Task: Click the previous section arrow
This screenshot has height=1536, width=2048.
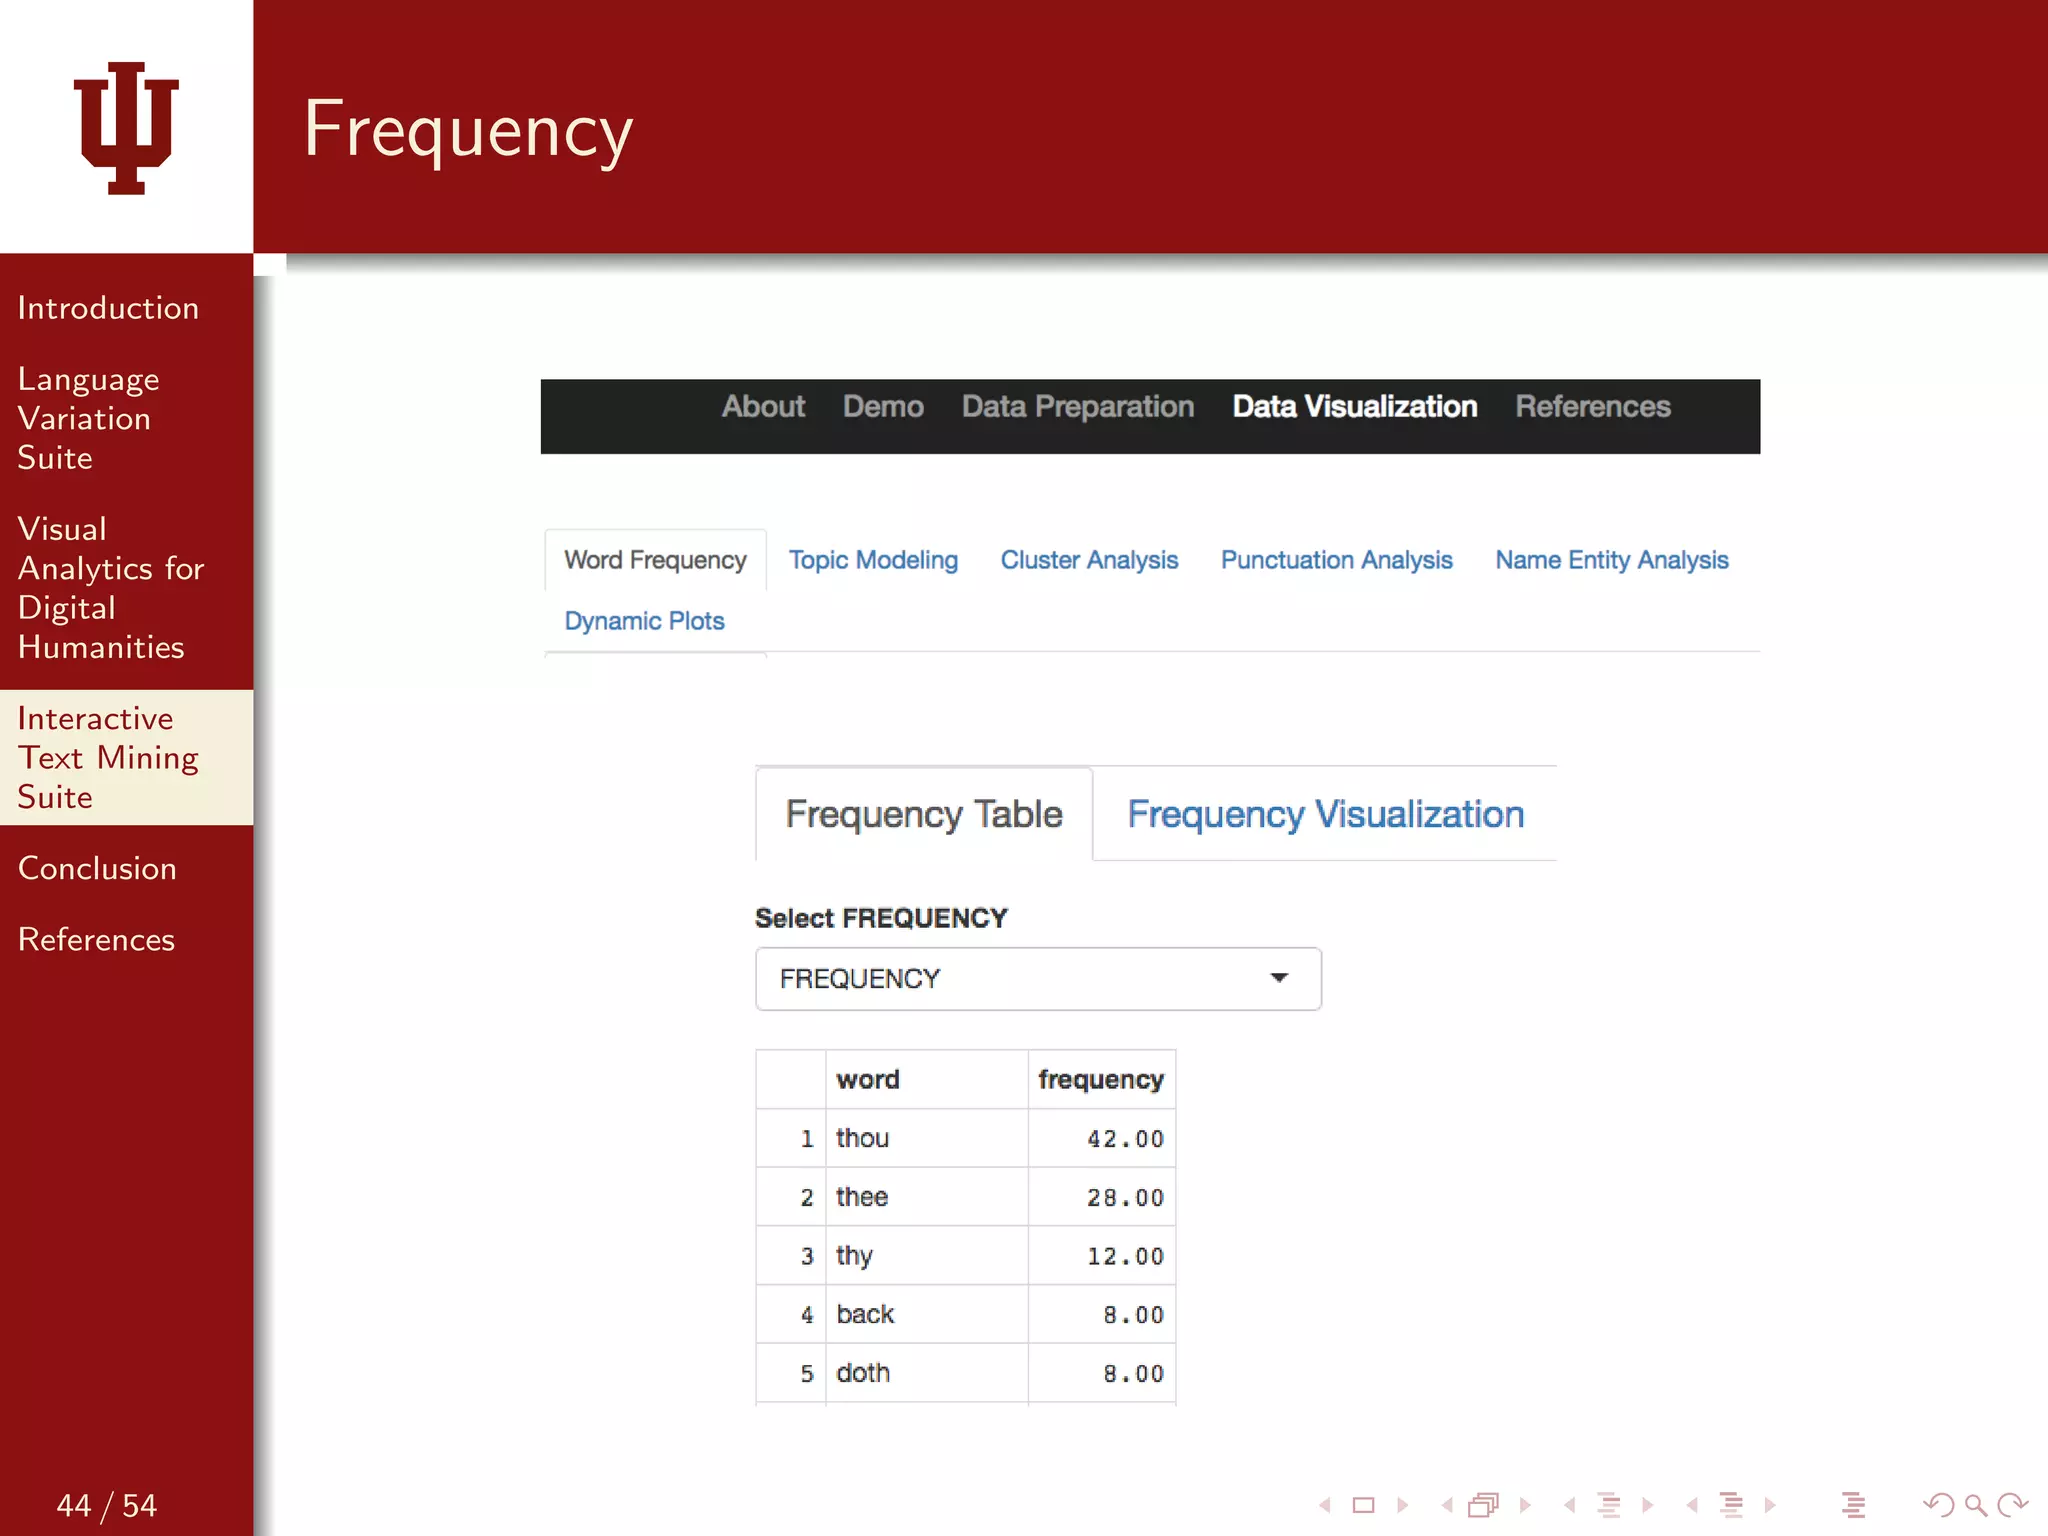Action: (1692, 1505)
